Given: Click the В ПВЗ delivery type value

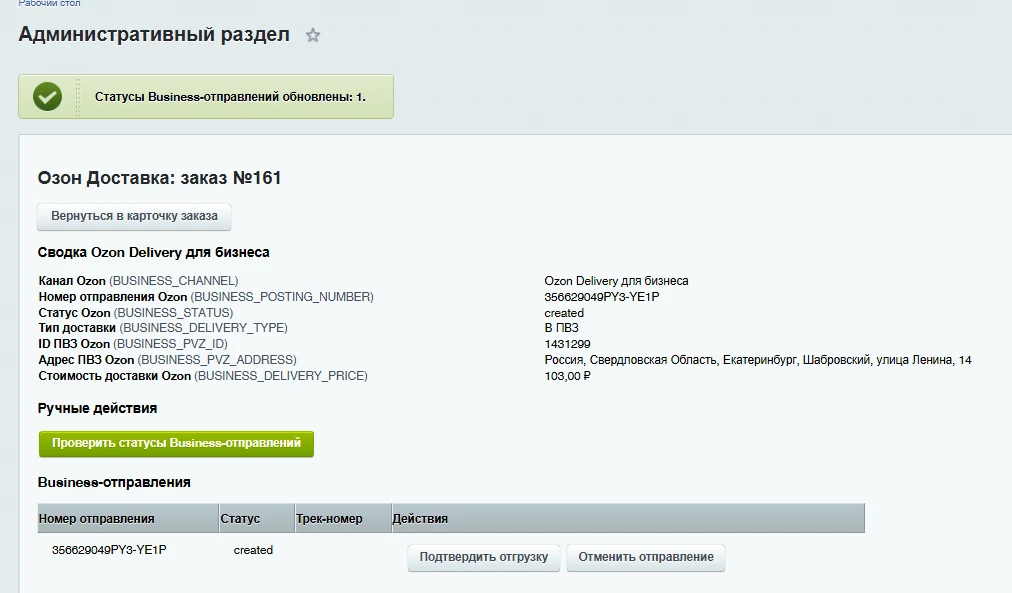Looking at the screenshot, I should pyautogui.click(x=562, y=328).
